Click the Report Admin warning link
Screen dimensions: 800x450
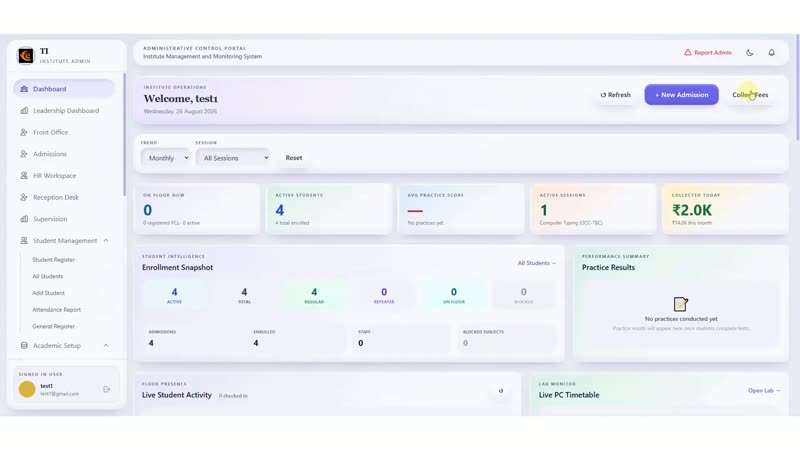click(708, 53)
